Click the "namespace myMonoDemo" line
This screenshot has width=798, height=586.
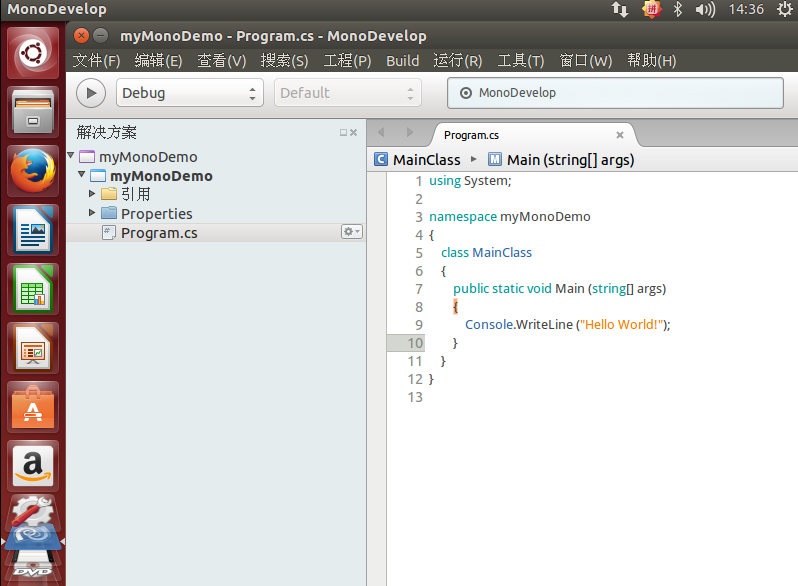(509, 216)
